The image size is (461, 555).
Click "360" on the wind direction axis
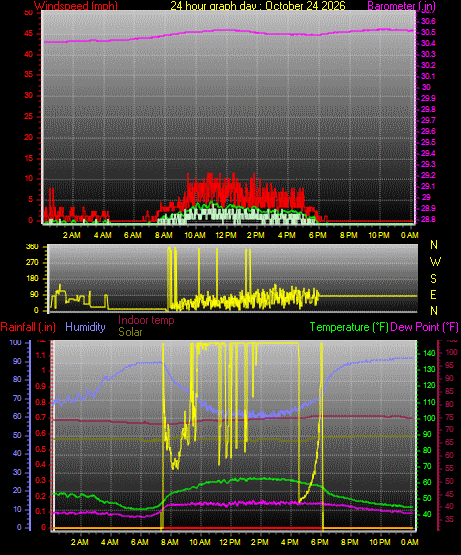click(x=32, y=247)
